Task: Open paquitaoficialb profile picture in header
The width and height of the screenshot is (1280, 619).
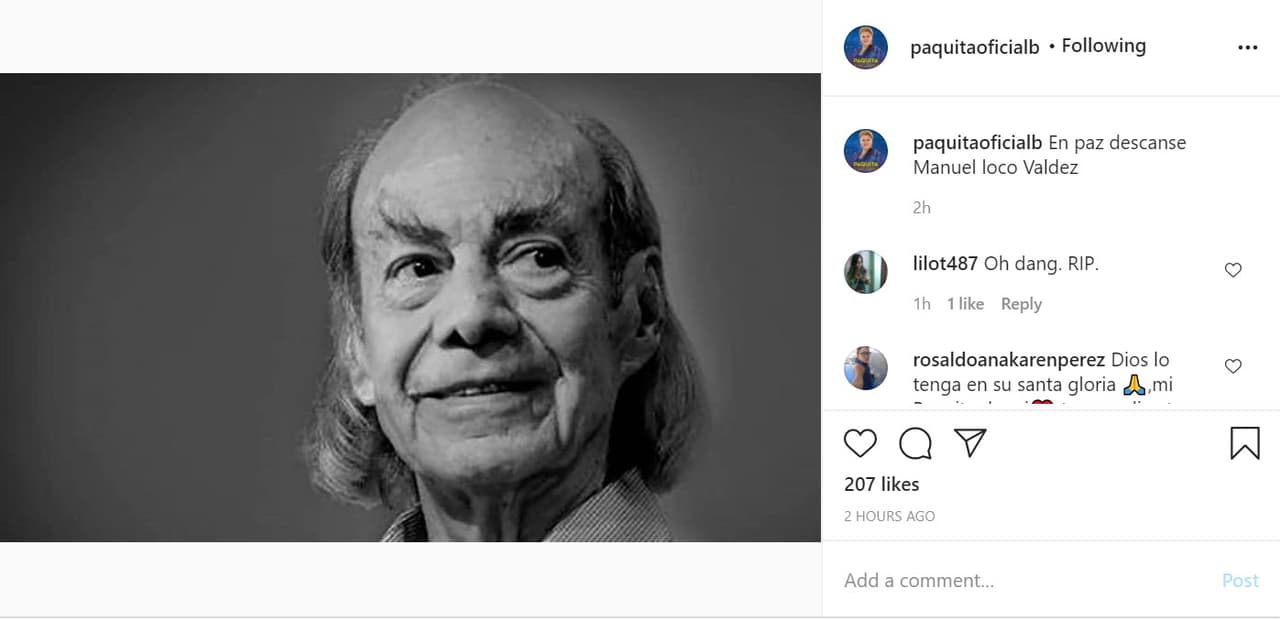Action: [x=865, y=47]
